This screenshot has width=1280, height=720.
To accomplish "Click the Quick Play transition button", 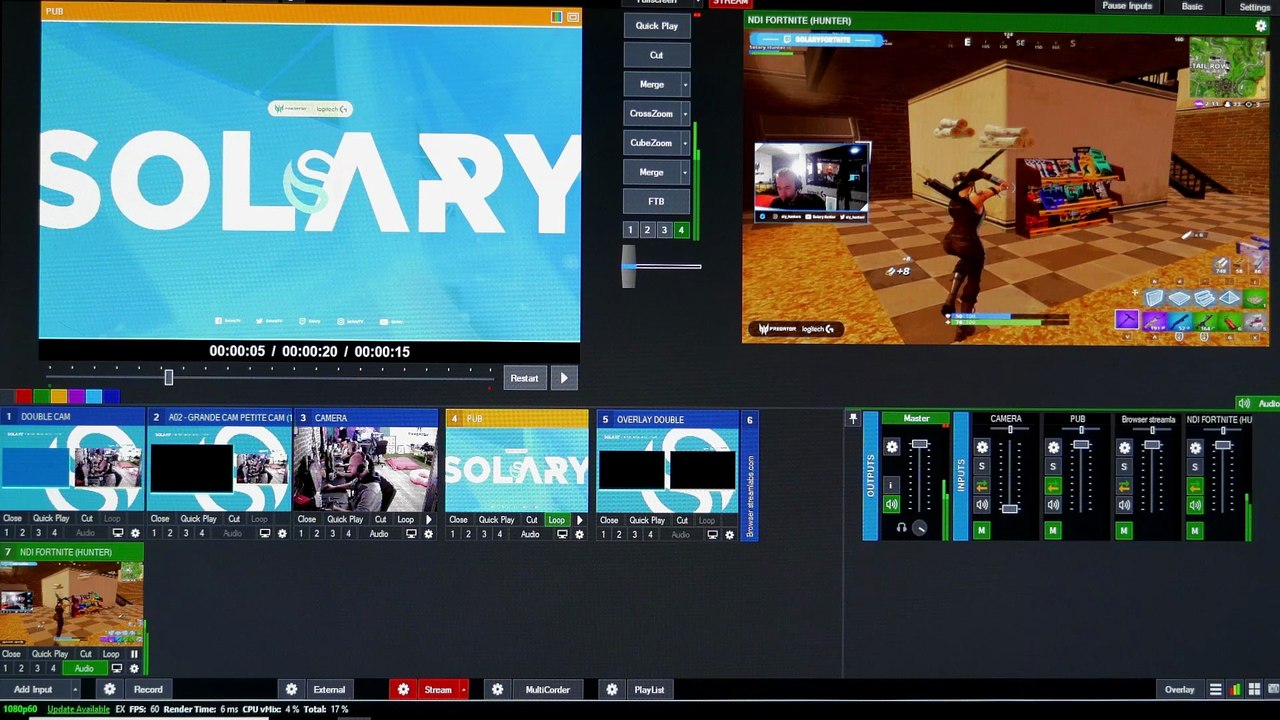I will click(x=656, y=26).
